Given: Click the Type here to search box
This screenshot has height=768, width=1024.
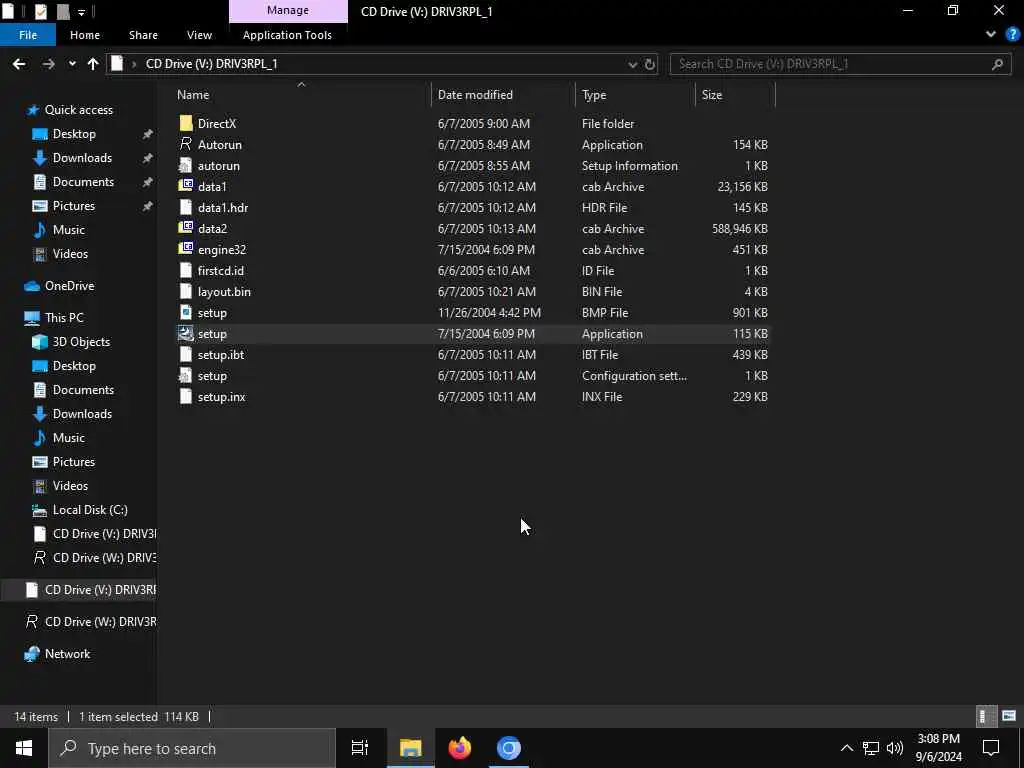Looking at the screenshot, I should (x=192, y=748).
